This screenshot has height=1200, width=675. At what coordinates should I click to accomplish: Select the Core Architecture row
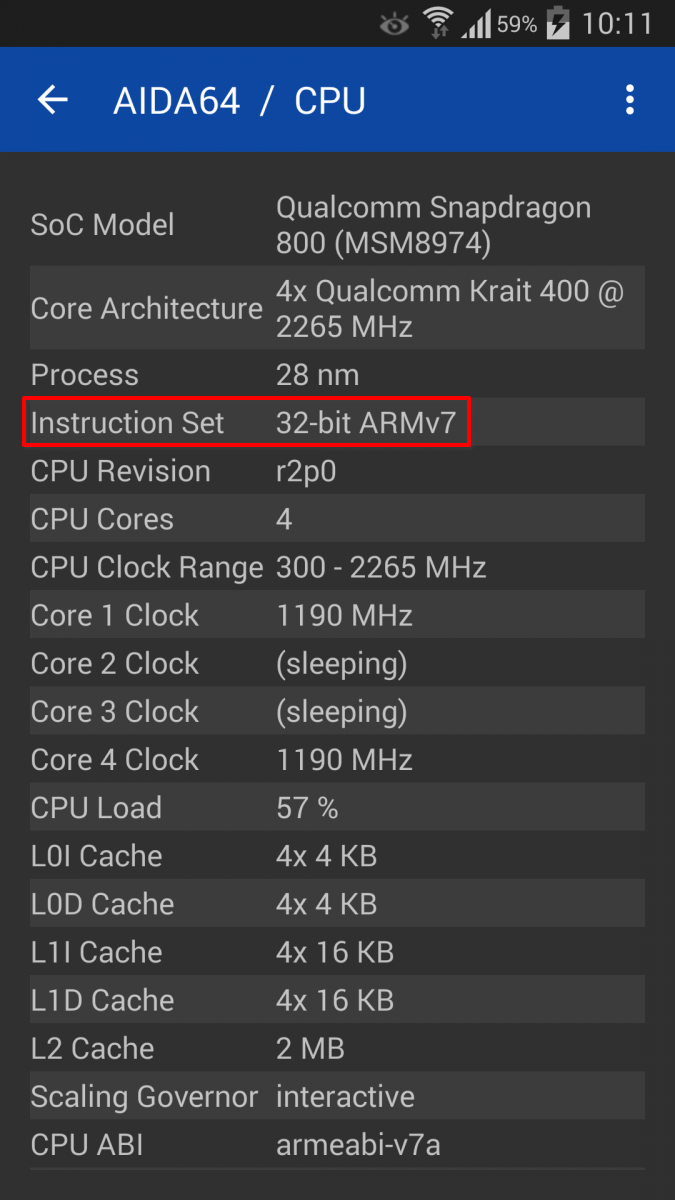pyautogui.click(x=337, y=308)
